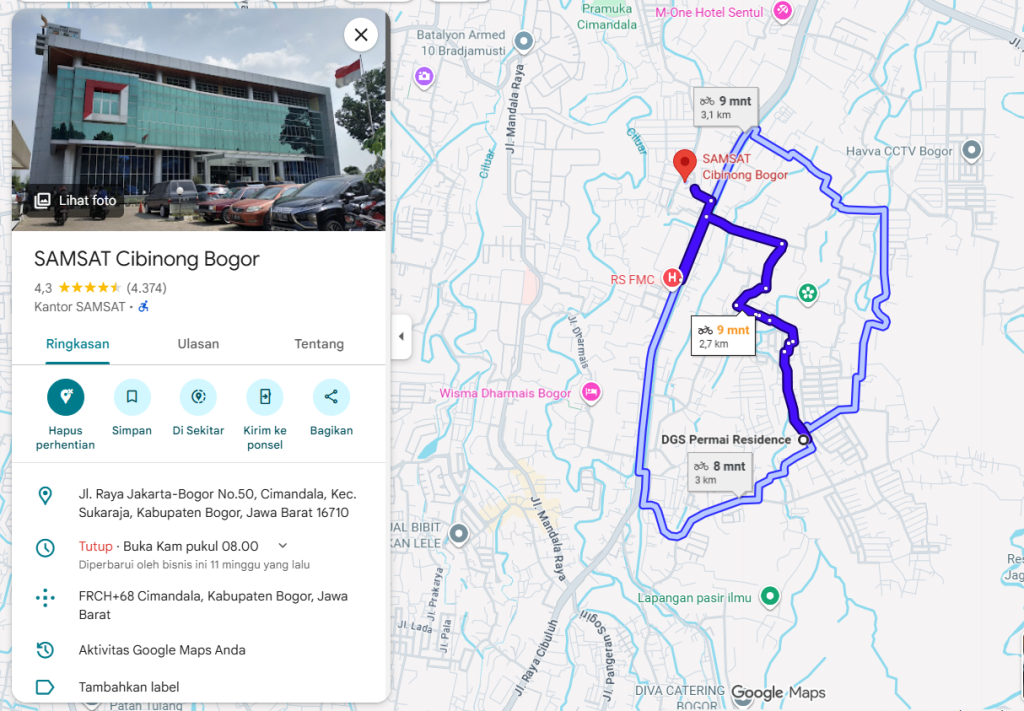The width and height of the screenshot is (1024, 711).
Task: Open Lapangan pasir ilmu green marker
Action: pyautogui.click(x=770, y=596)
